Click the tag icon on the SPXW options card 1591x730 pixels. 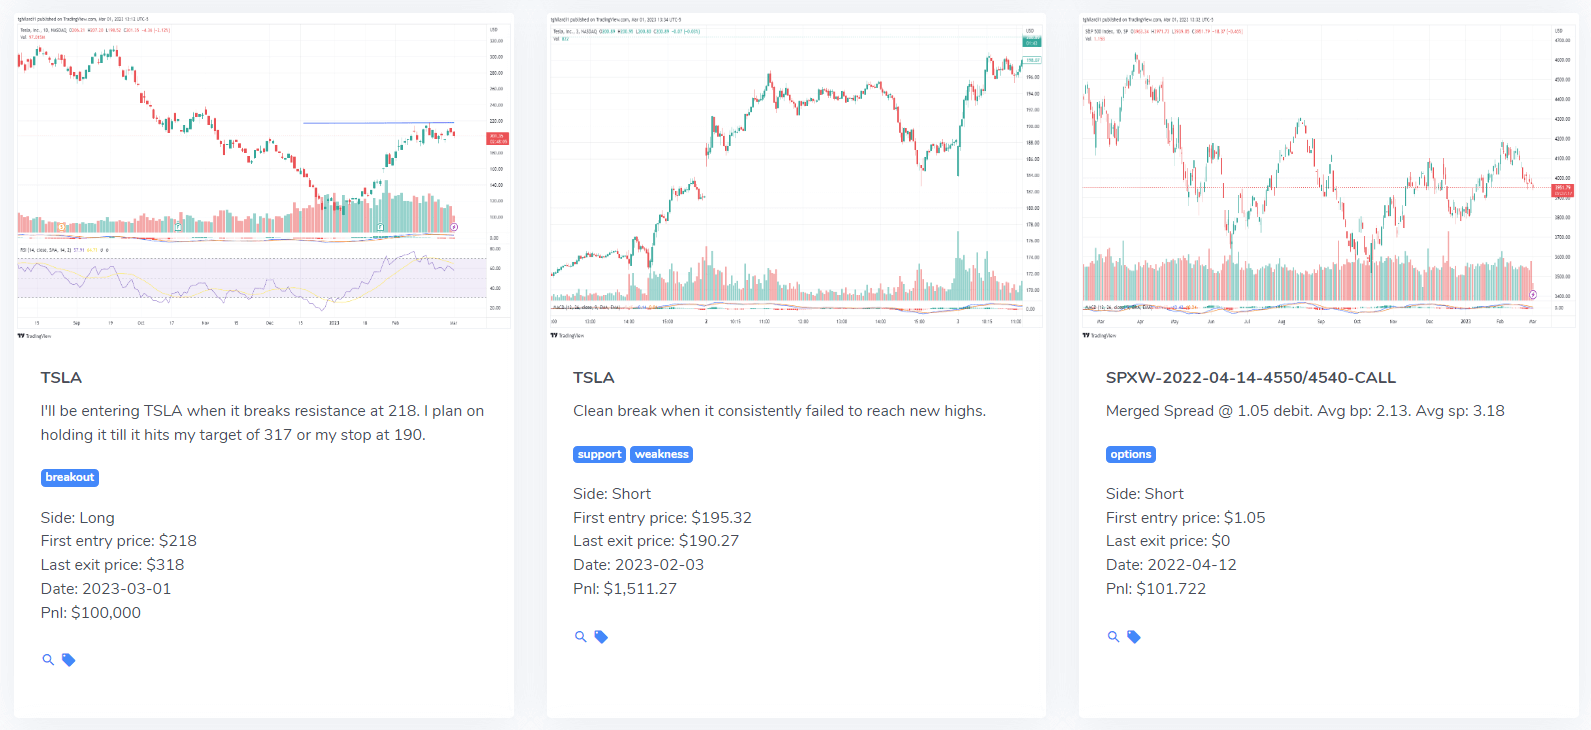[1134, 637]
